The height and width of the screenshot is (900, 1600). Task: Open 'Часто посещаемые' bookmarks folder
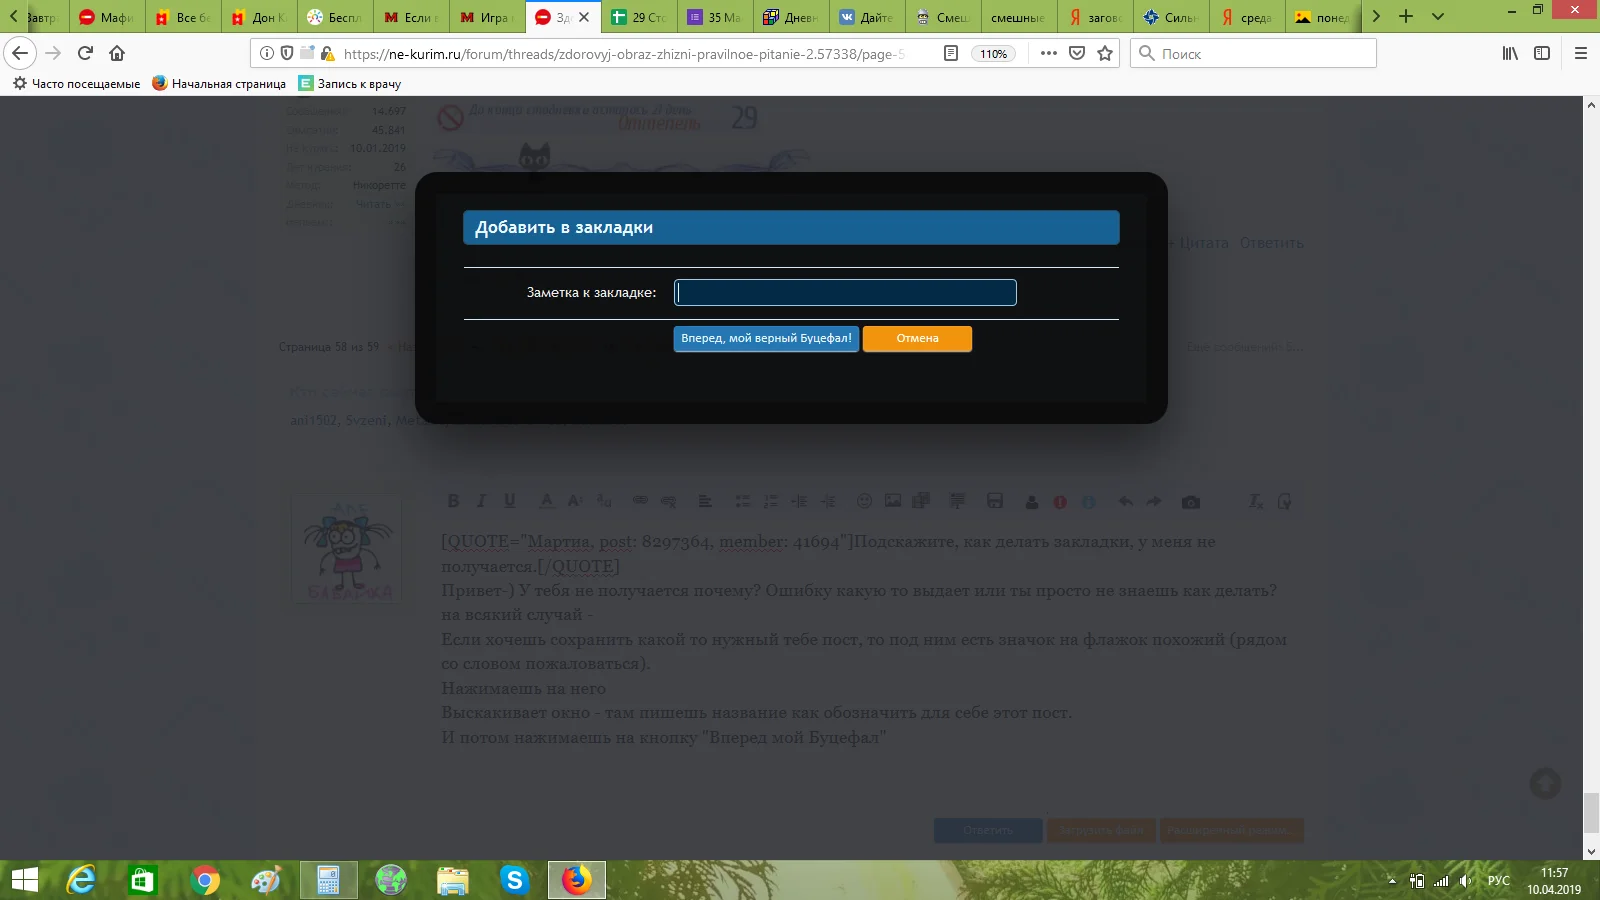(76, 84)
